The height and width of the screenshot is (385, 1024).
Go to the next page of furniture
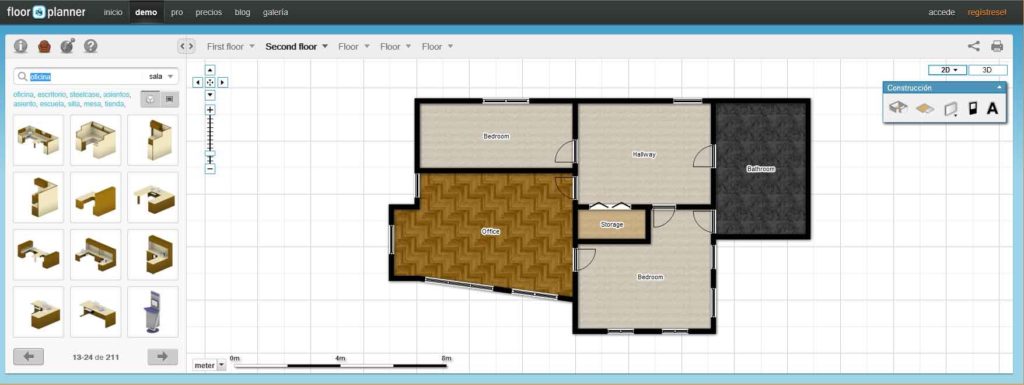(163, 356)
